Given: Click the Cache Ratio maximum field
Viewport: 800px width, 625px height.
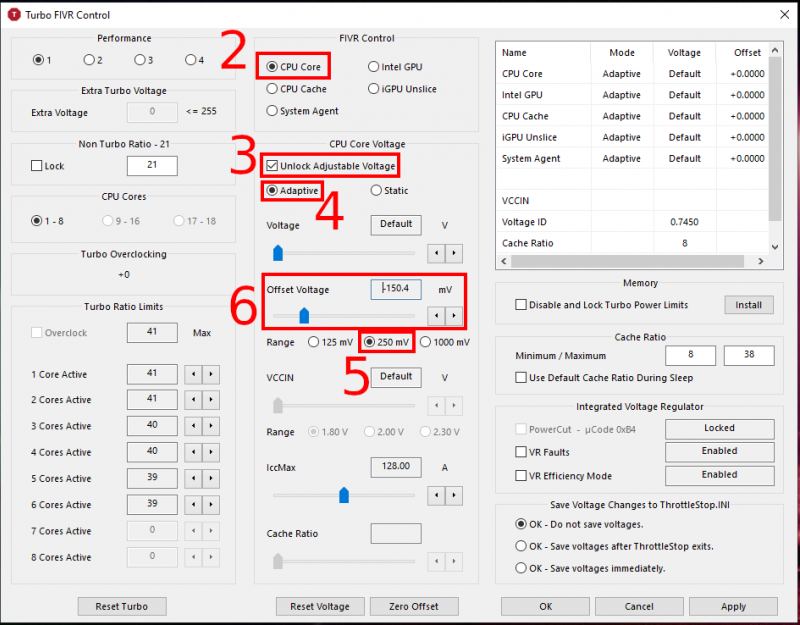Looking at the screenshot, I should pos(748,355).
